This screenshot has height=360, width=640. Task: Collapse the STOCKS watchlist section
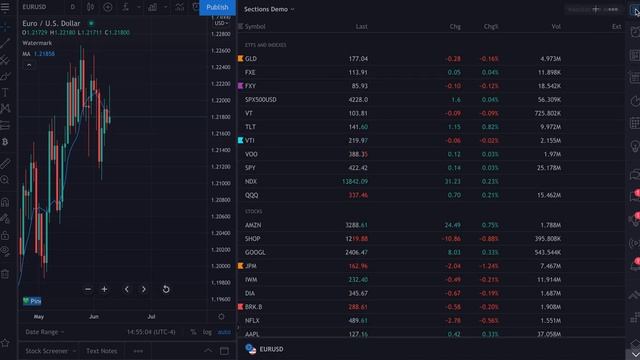253,211
